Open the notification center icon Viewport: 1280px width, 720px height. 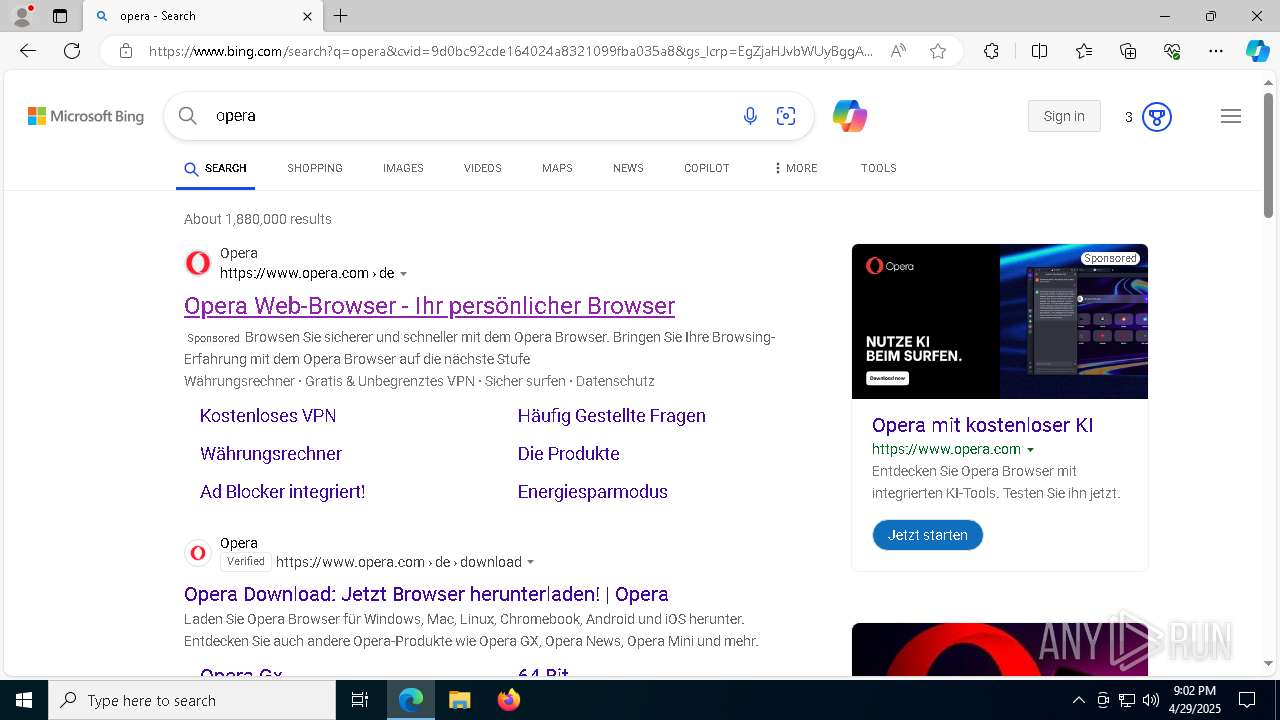pyautogui.click(x=1247, y=700)
